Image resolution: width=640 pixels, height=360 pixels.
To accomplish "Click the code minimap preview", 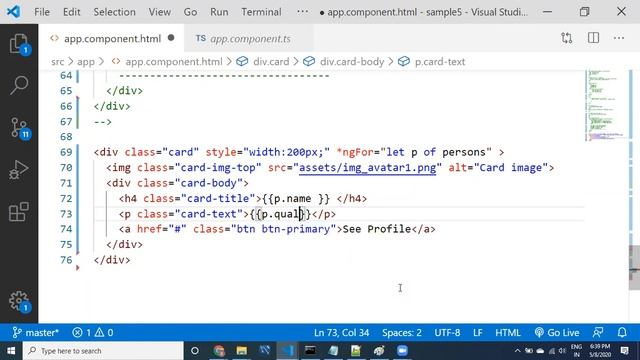I will point(606,105).
